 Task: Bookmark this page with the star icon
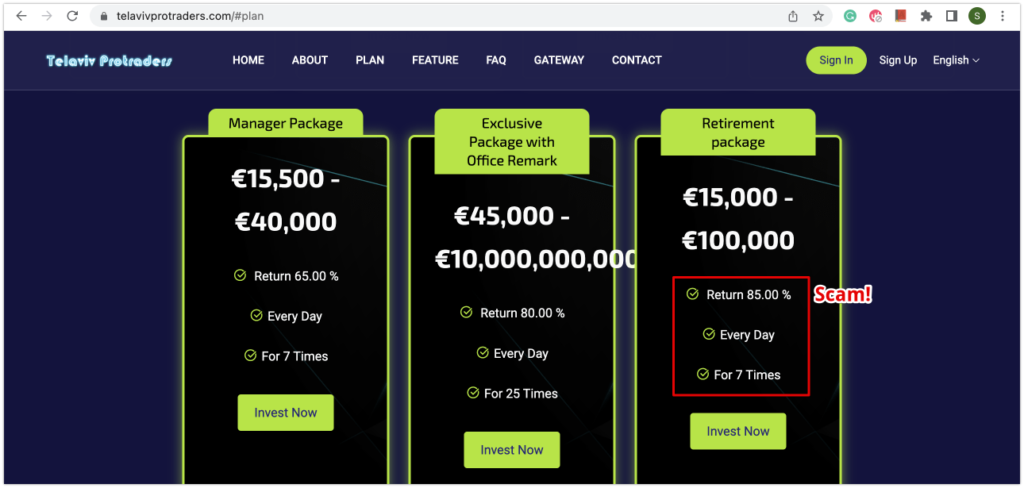coord(818,16)
